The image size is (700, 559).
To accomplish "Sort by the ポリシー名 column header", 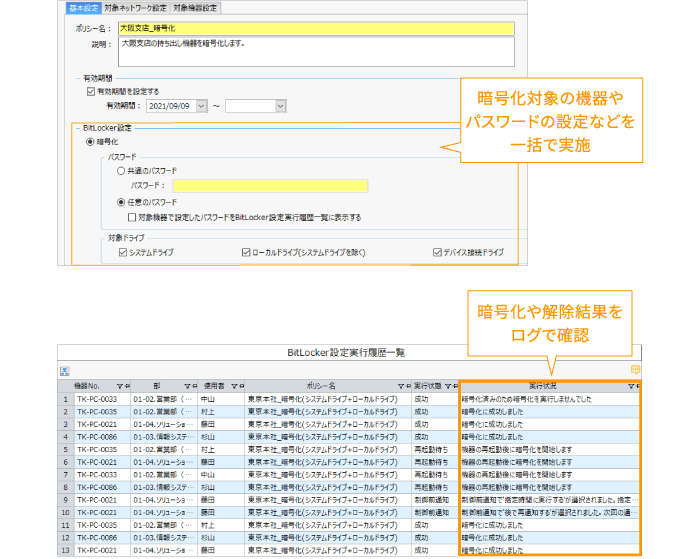I will [321, 386].
